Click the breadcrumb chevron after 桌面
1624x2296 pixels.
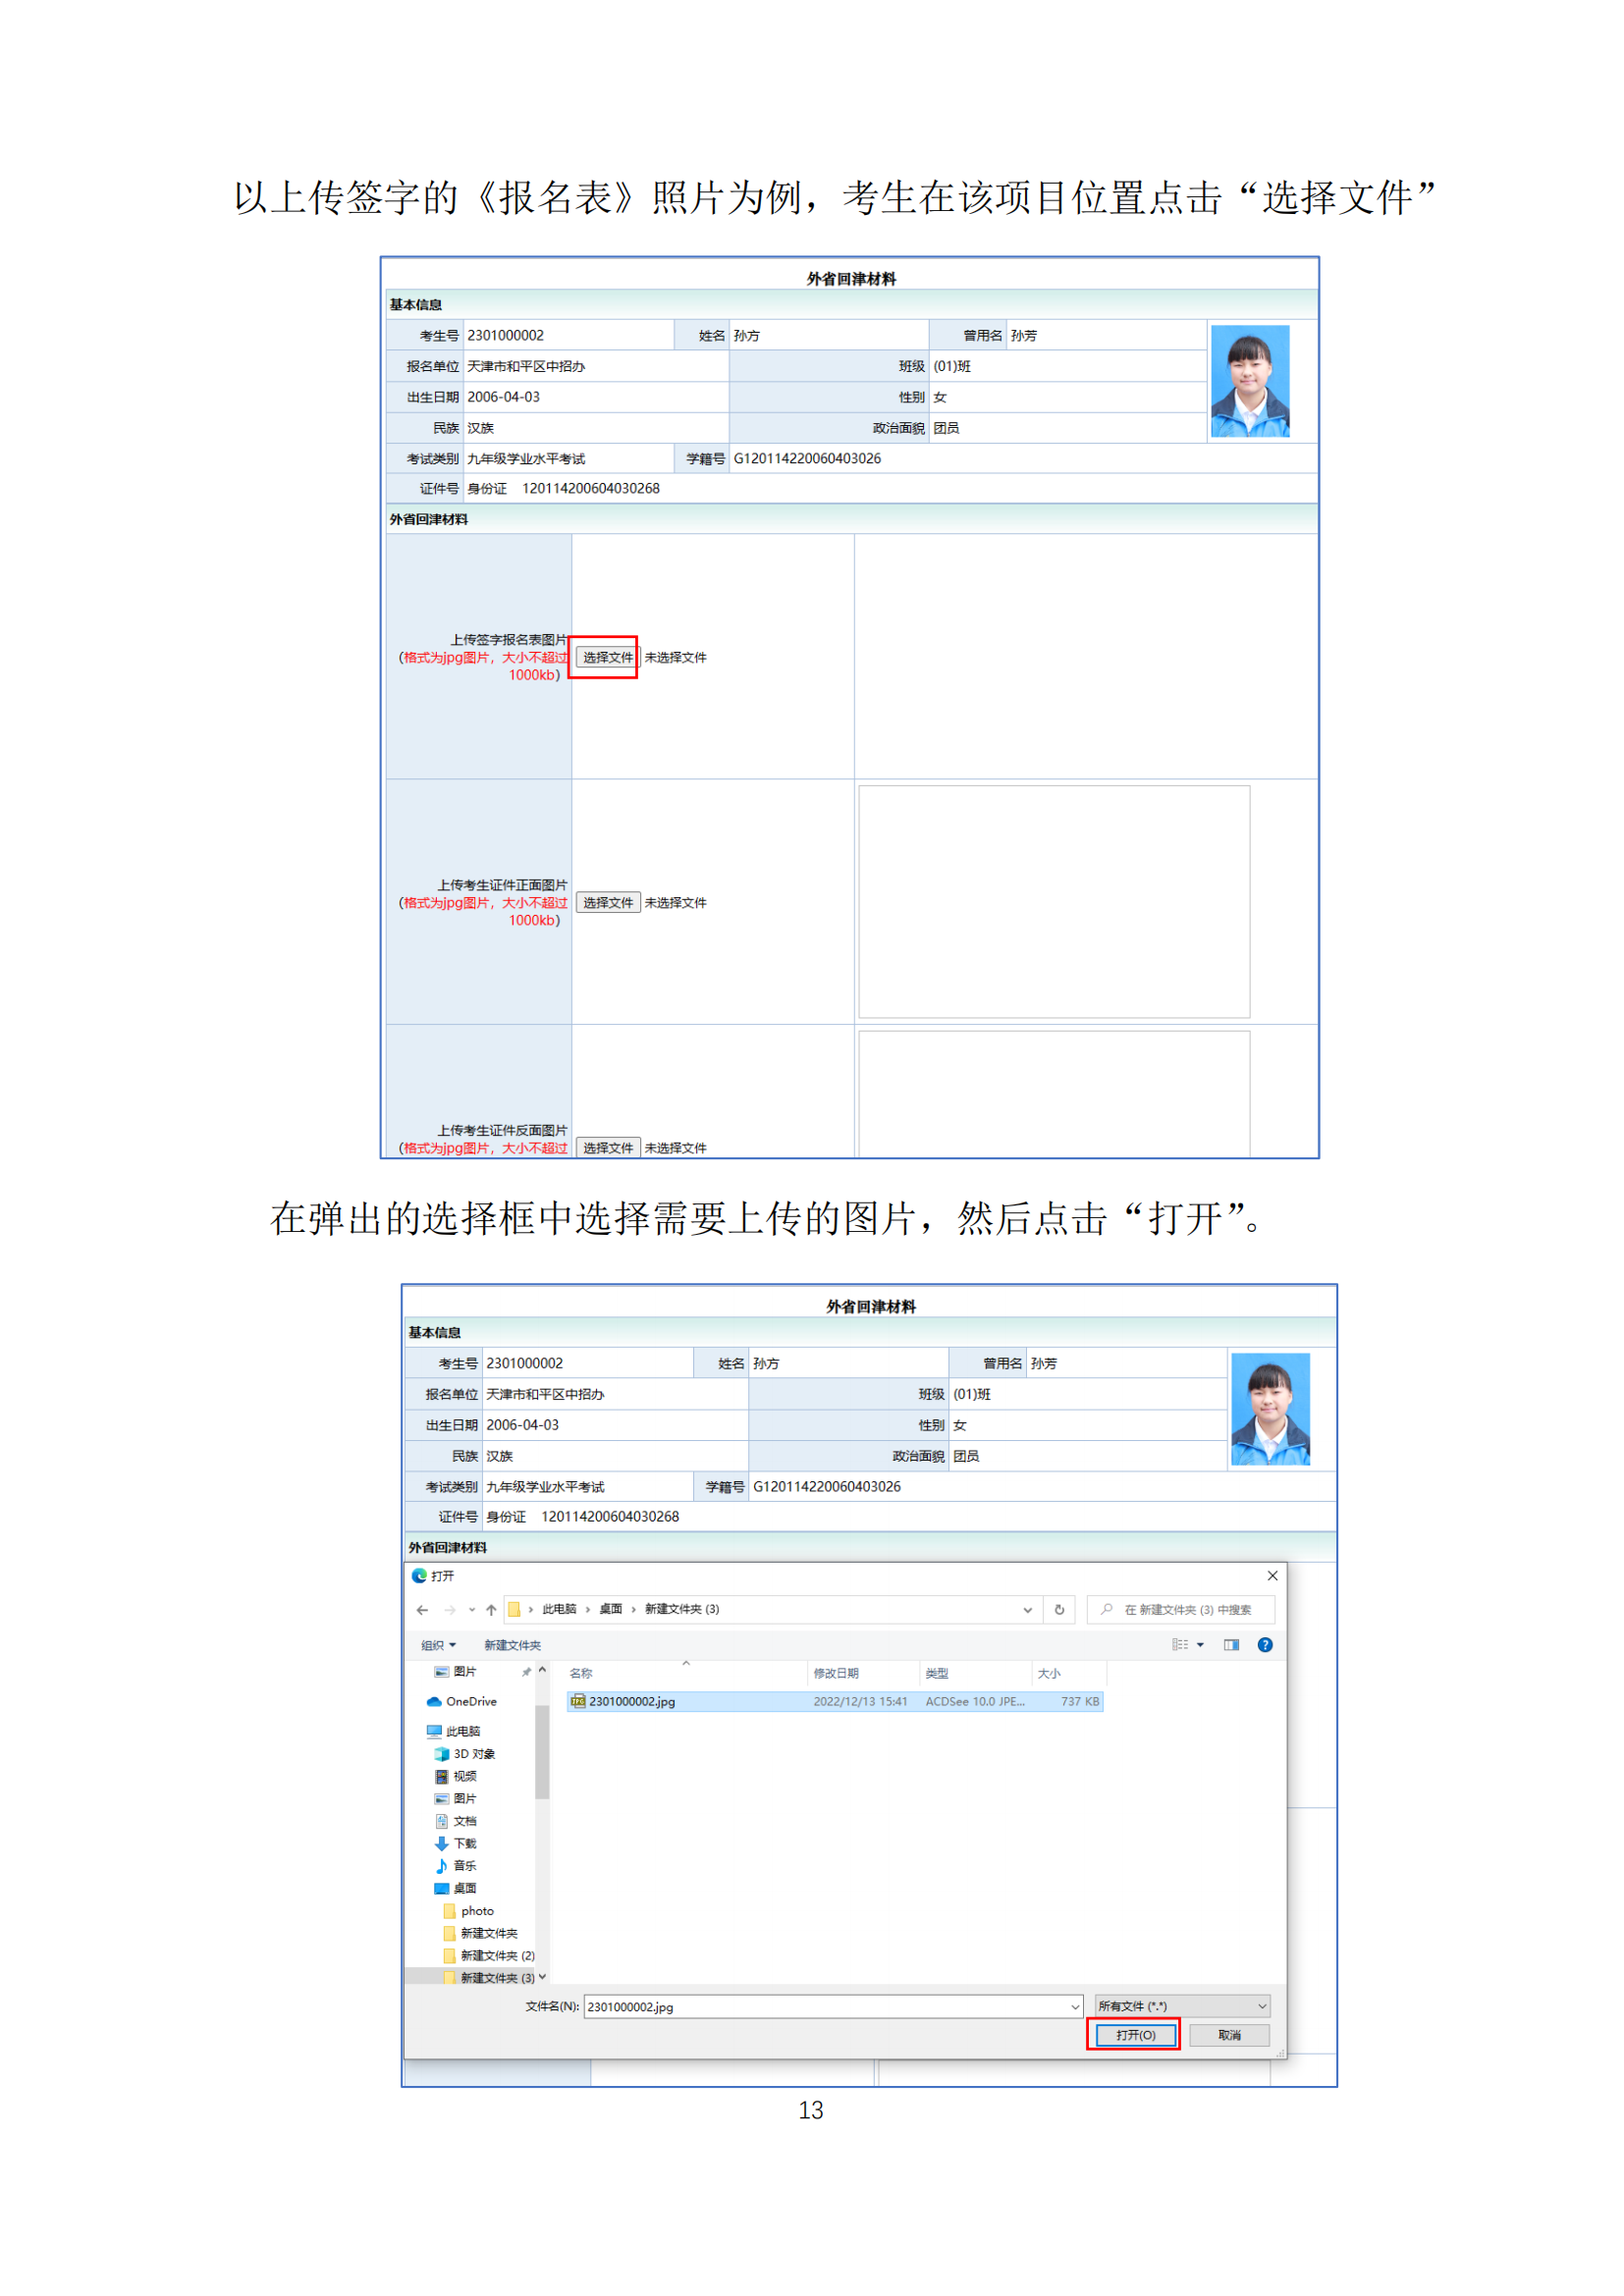click(633, 1609)
